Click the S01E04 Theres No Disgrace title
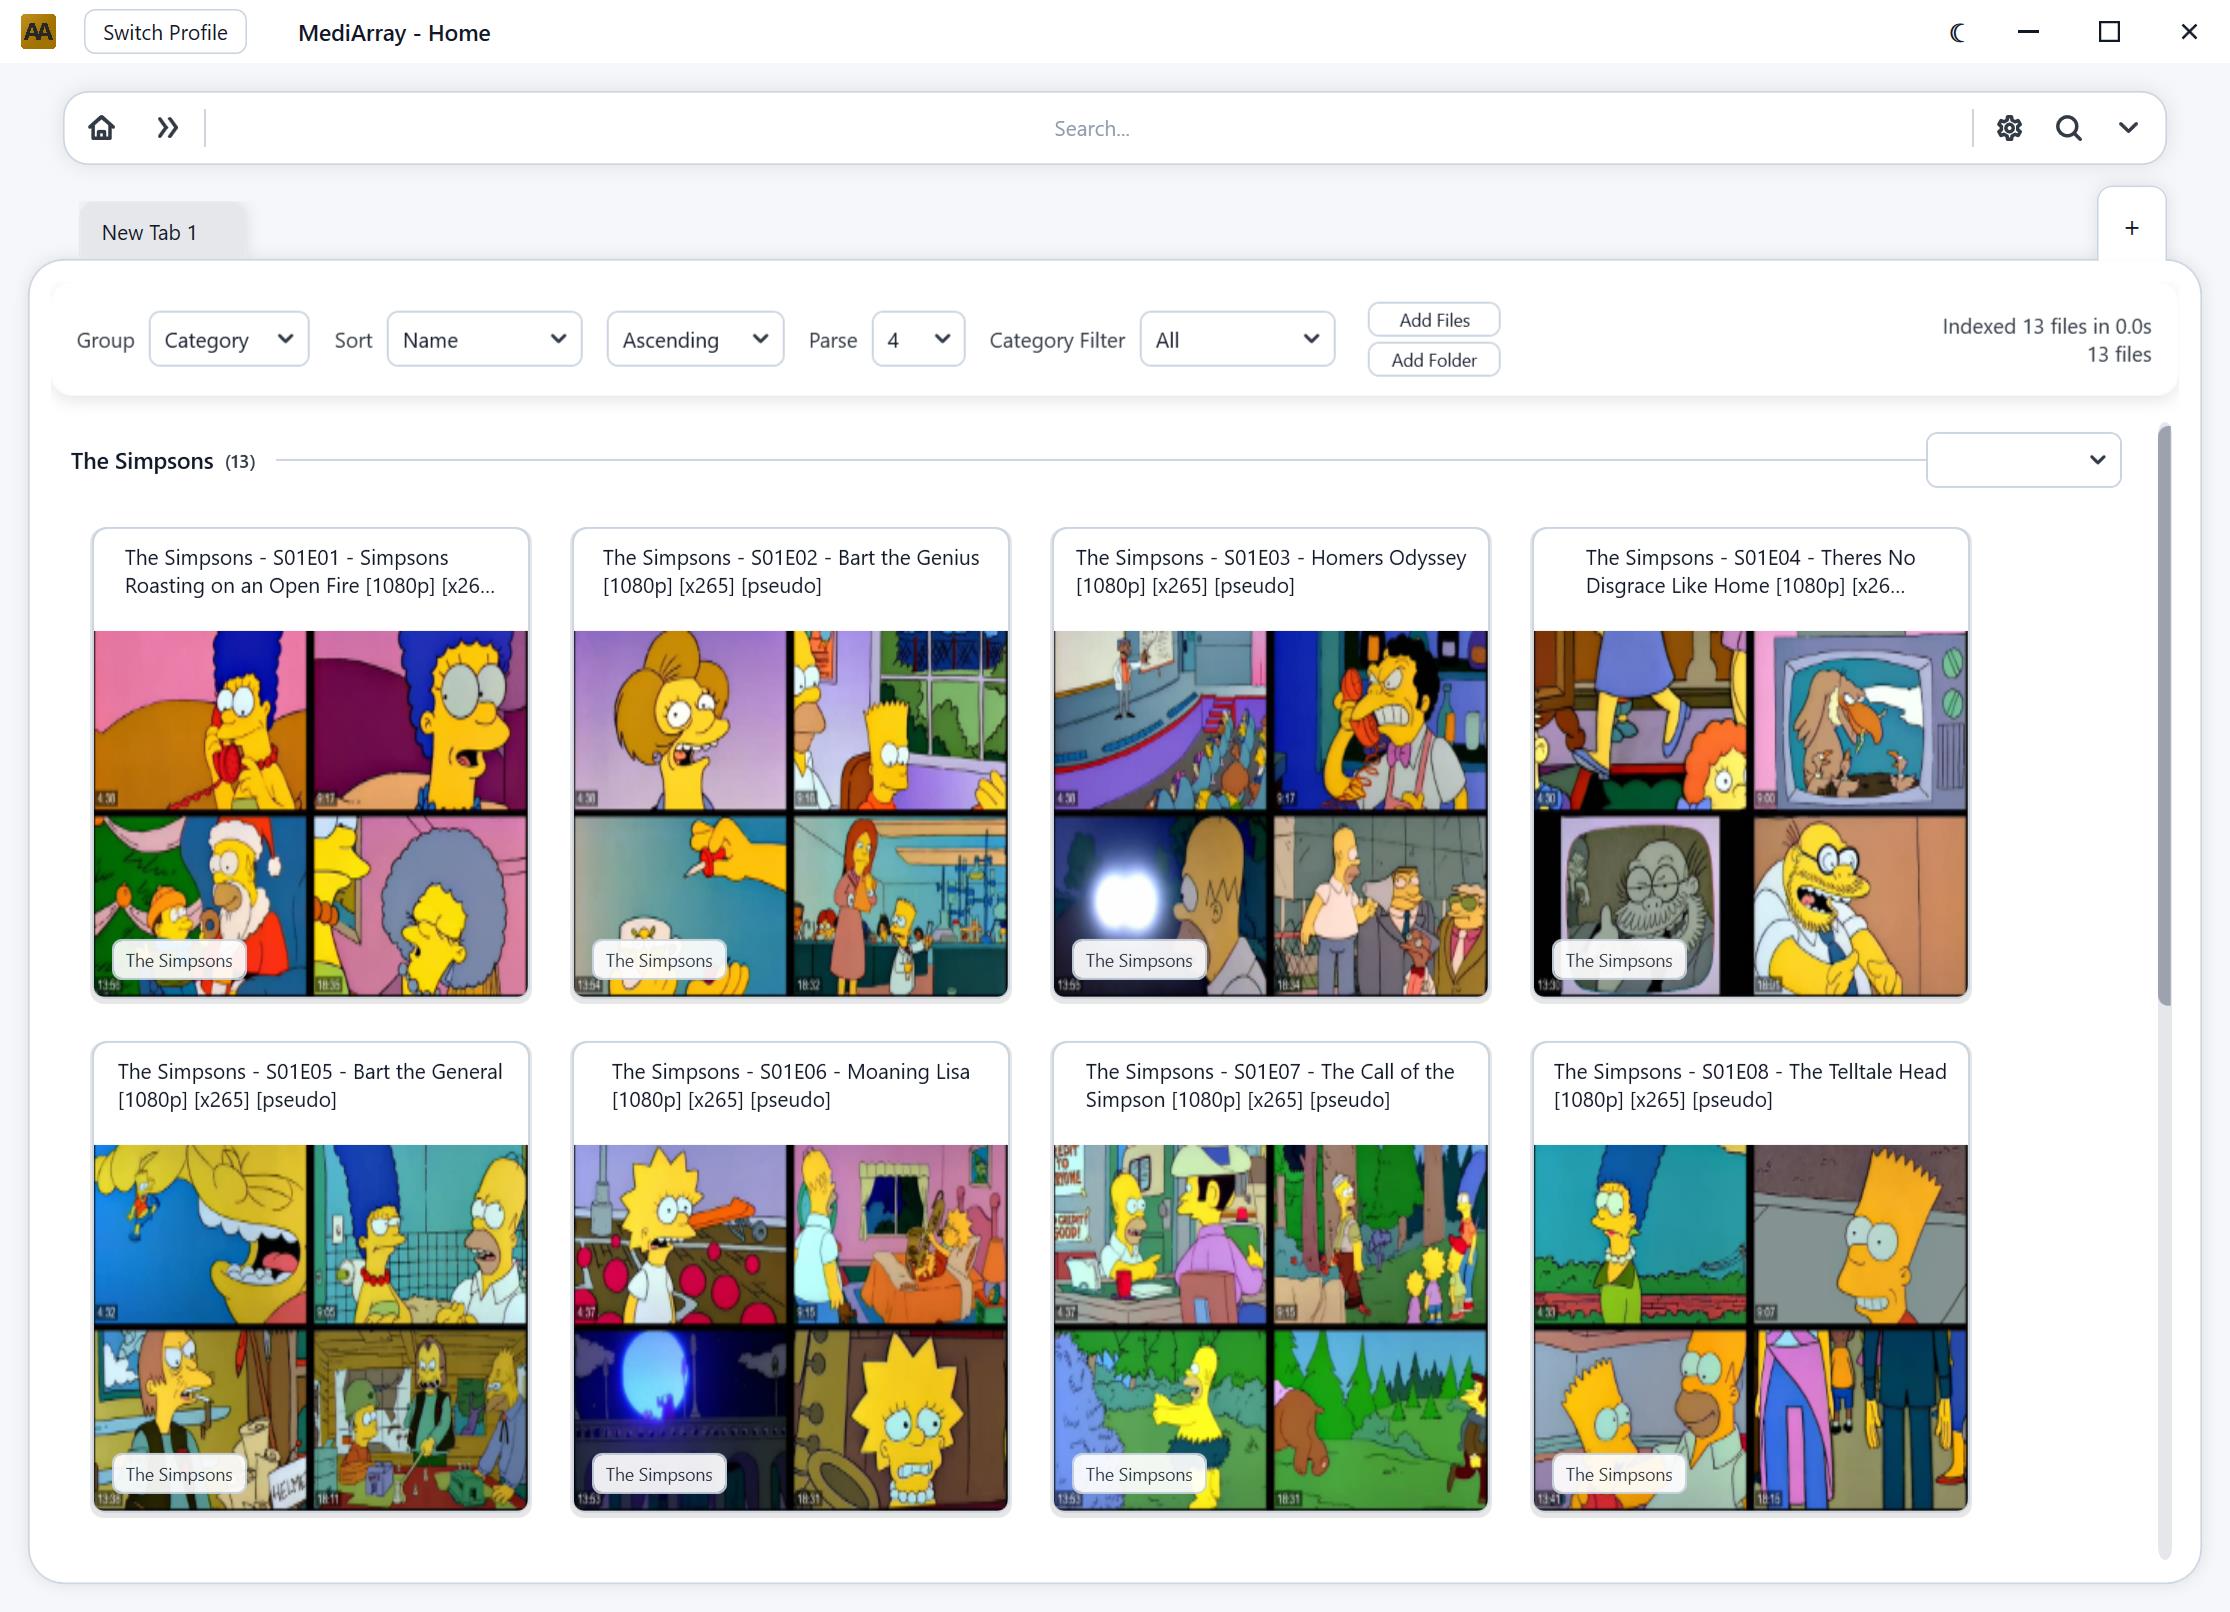This screenshot has width=2230, height=1612. (1750, 571)
